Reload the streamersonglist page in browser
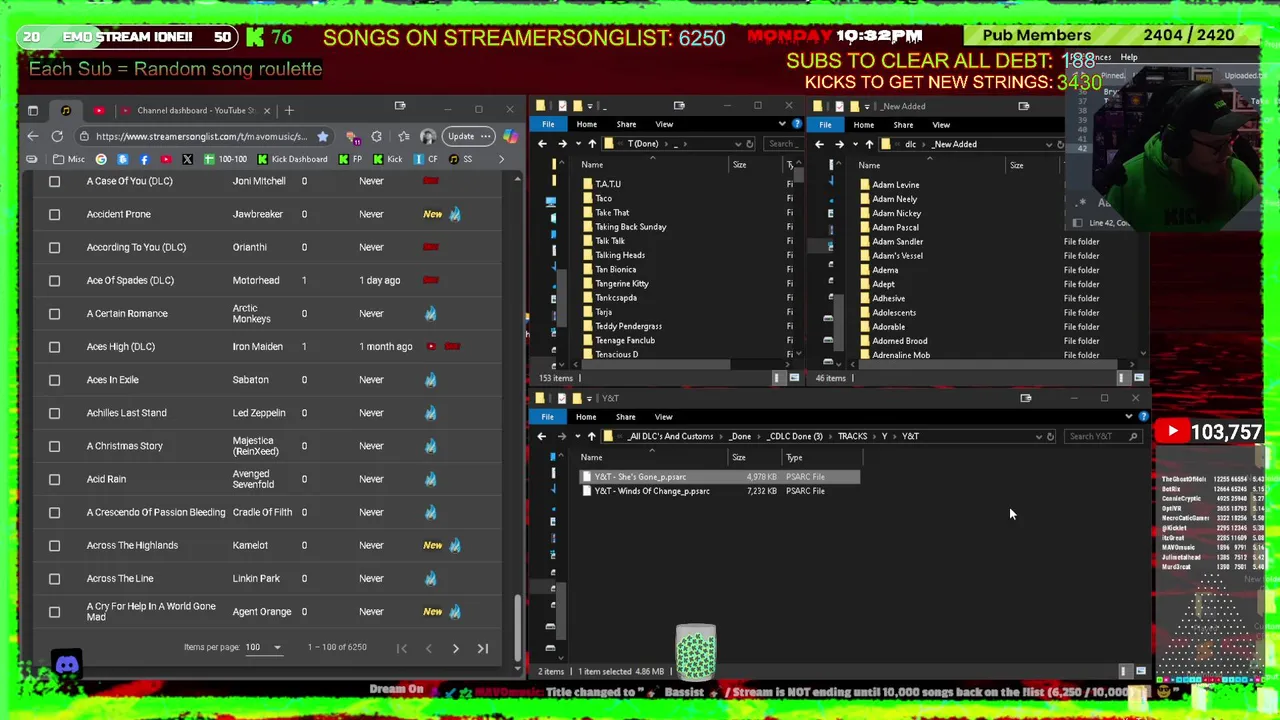The height and width of the screenshot is (720, 1280). 57,136
